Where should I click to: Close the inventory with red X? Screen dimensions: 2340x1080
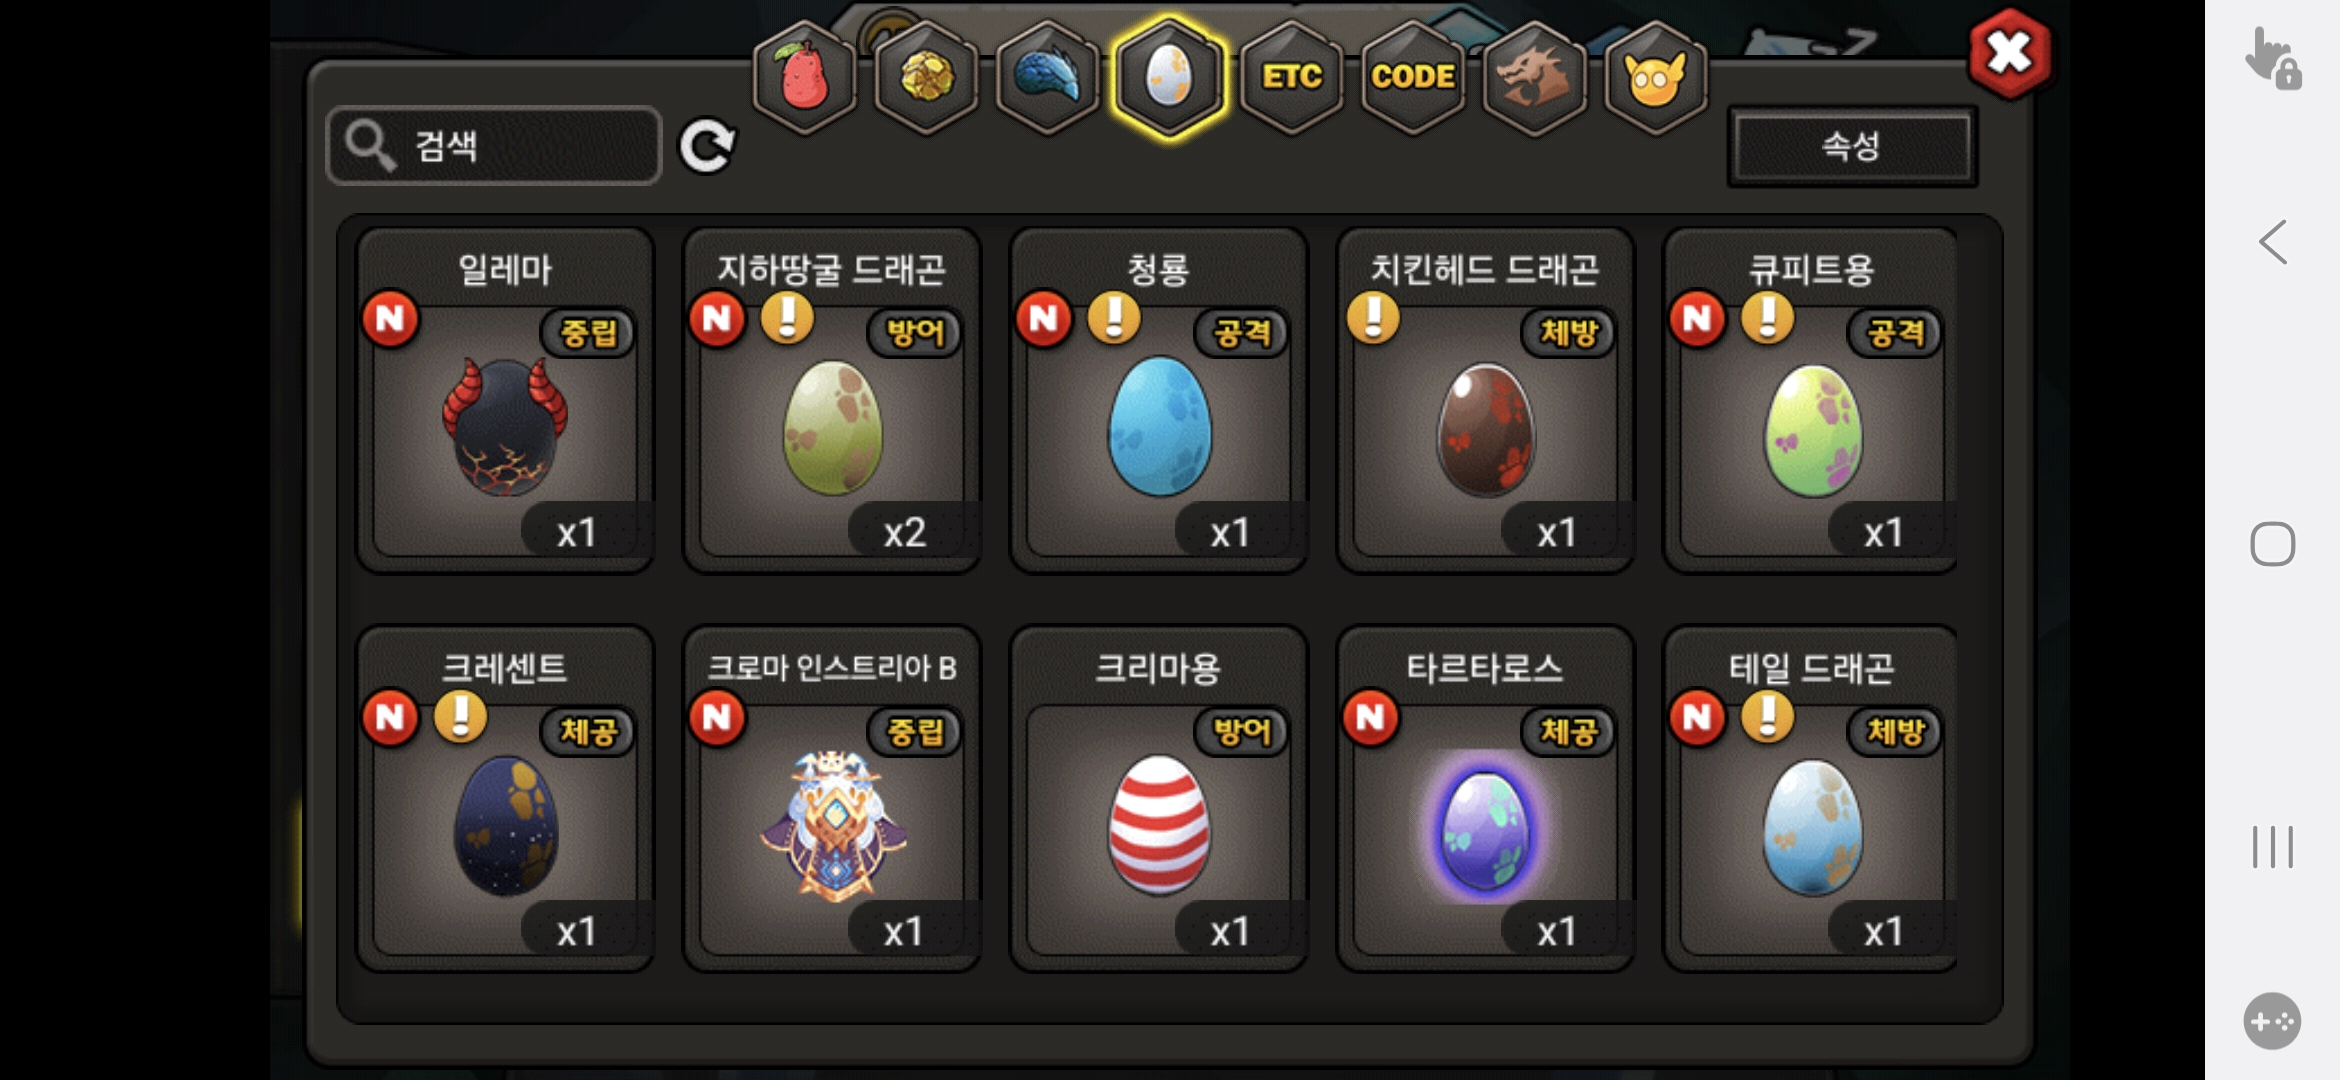click(2009, 54)
